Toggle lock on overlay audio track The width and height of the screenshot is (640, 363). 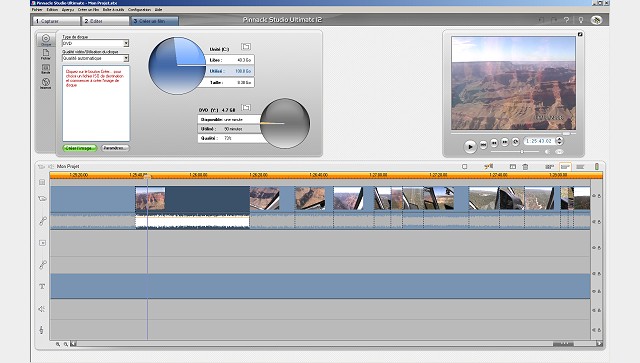599,274
